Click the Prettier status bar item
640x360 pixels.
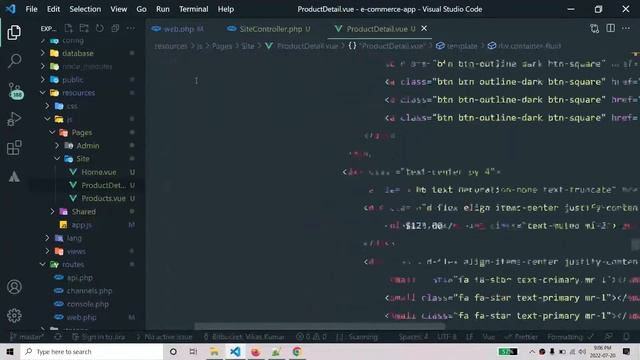(521, 337)
